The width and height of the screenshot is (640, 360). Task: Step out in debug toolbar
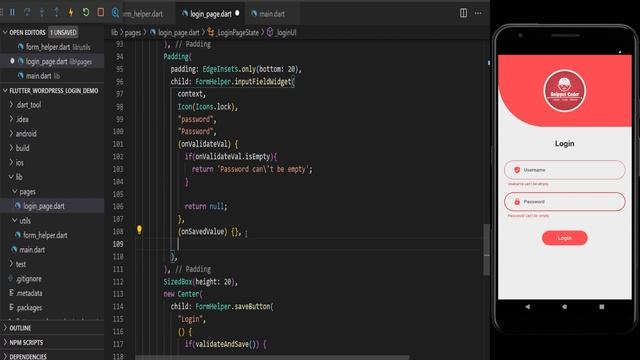[56, 12]
